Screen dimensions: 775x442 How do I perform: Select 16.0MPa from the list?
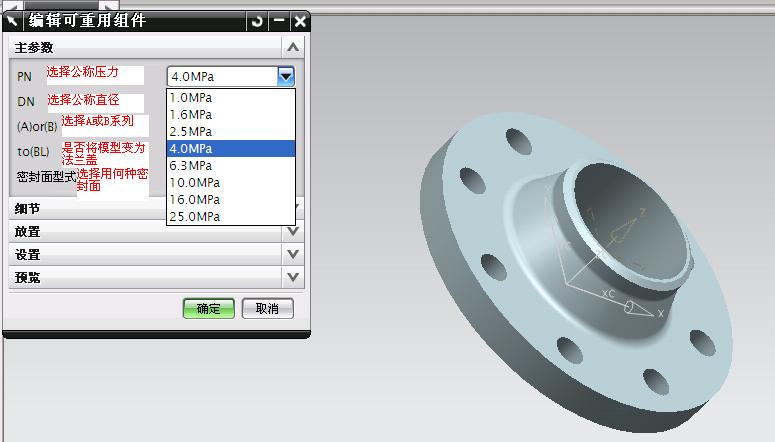[x=231, y=199]
